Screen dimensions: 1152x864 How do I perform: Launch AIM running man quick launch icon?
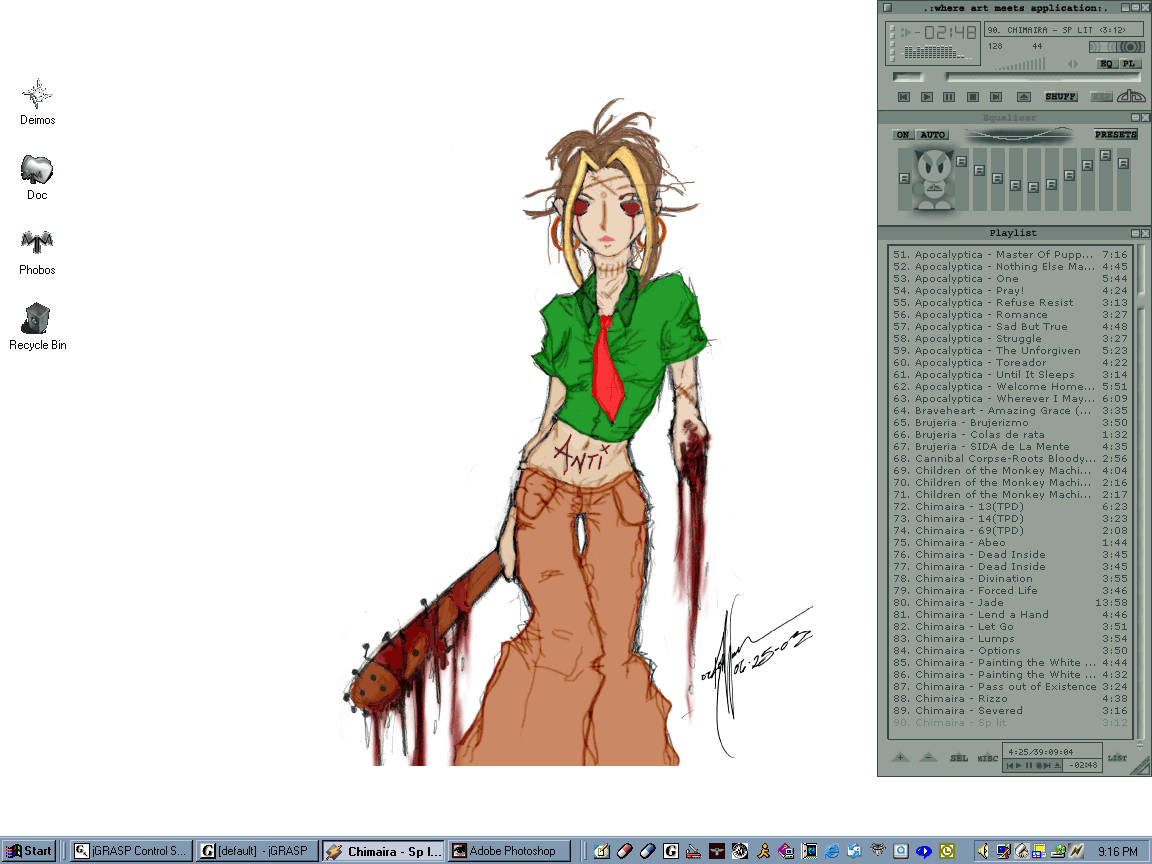click(x=763, y=851)
